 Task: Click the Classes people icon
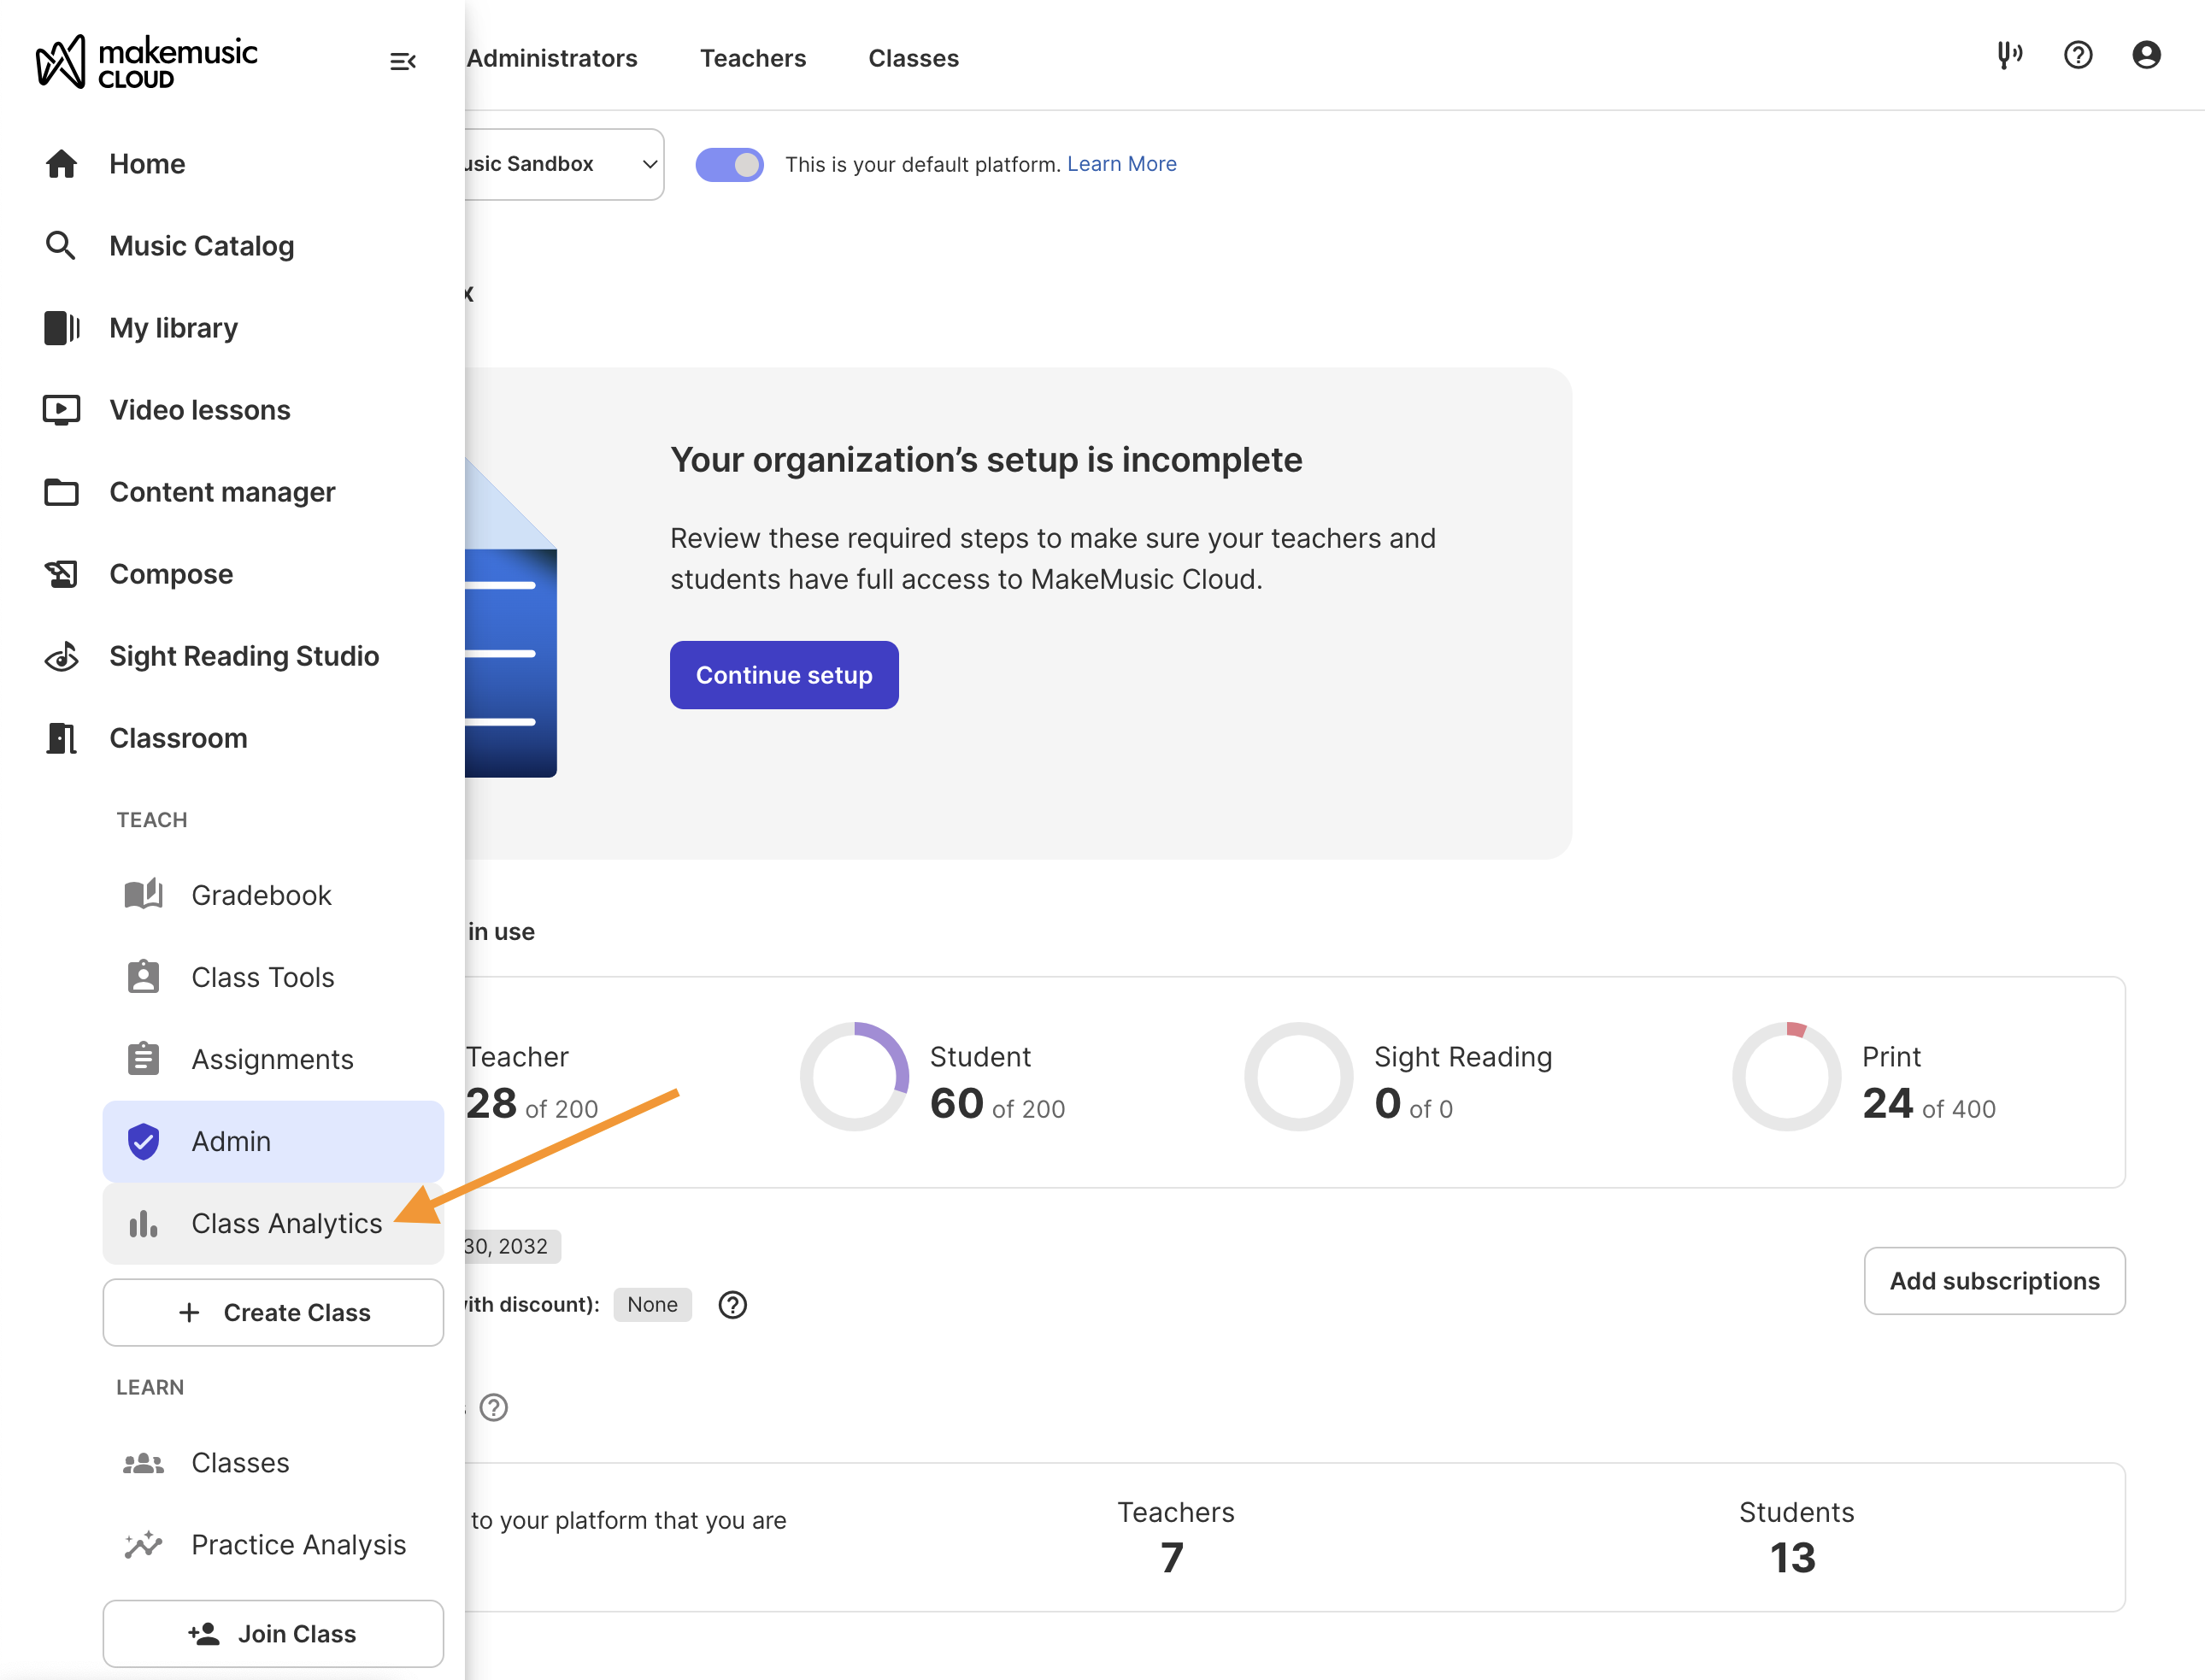[143, 1463]
